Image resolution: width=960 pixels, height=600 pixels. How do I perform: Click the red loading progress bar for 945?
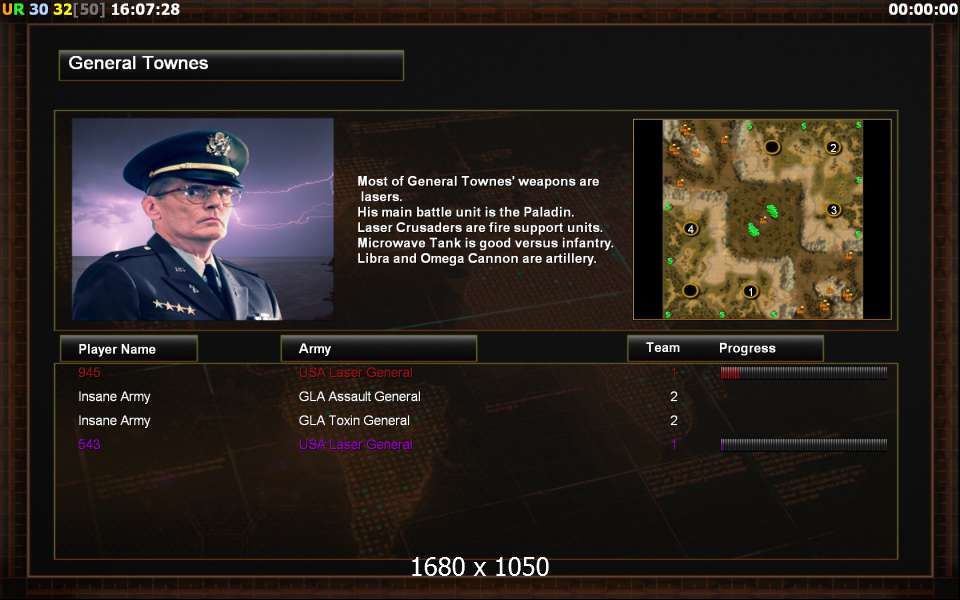point(804,373)
